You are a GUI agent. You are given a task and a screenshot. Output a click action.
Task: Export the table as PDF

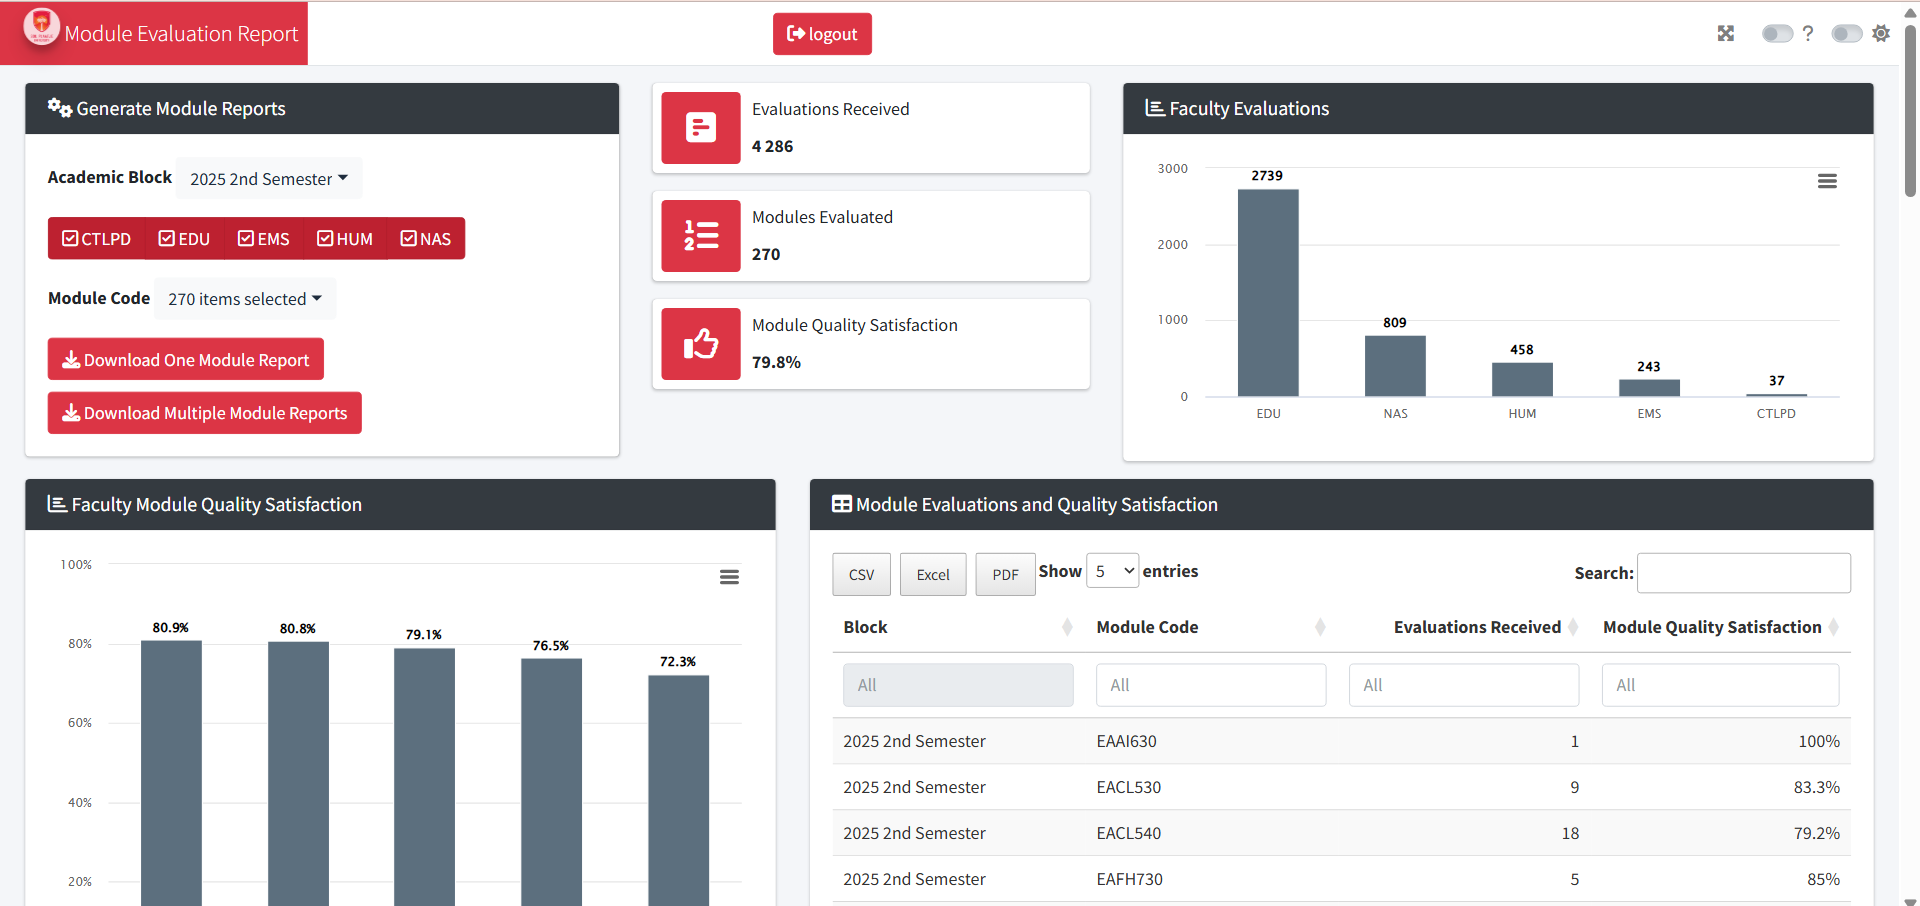[1004, 574]
